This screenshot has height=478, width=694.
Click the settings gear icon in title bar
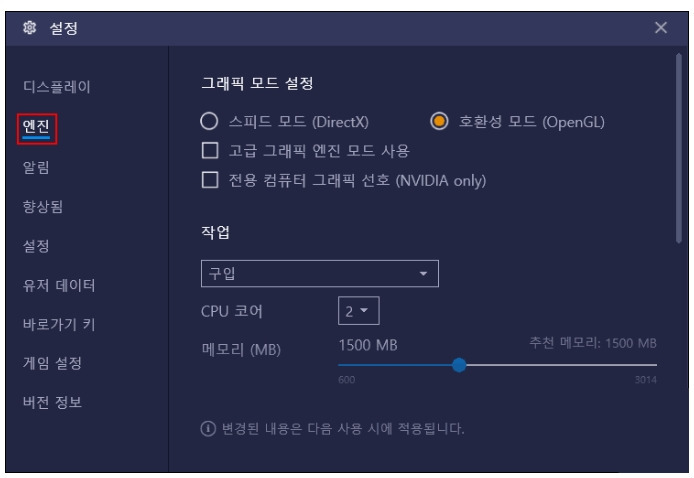[x=29, y=27]
